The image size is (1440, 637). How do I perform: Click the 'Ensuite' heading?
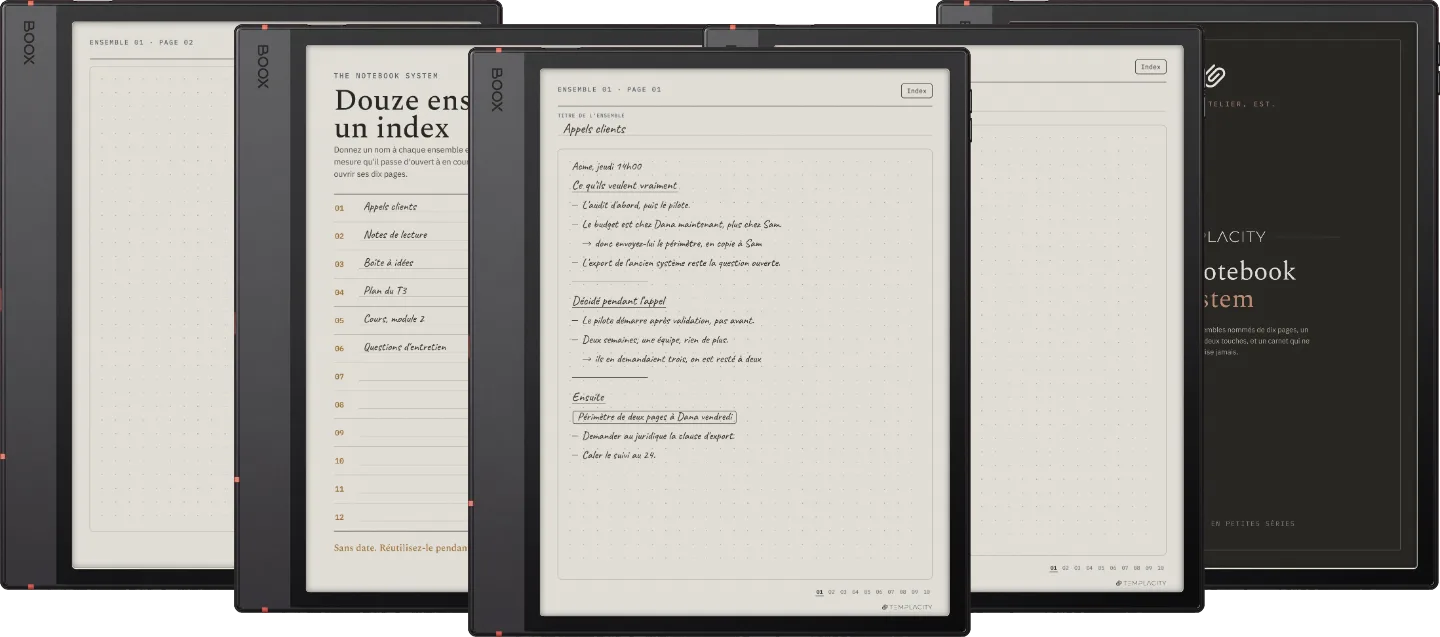pyautogui.click(x=588, y=398)
